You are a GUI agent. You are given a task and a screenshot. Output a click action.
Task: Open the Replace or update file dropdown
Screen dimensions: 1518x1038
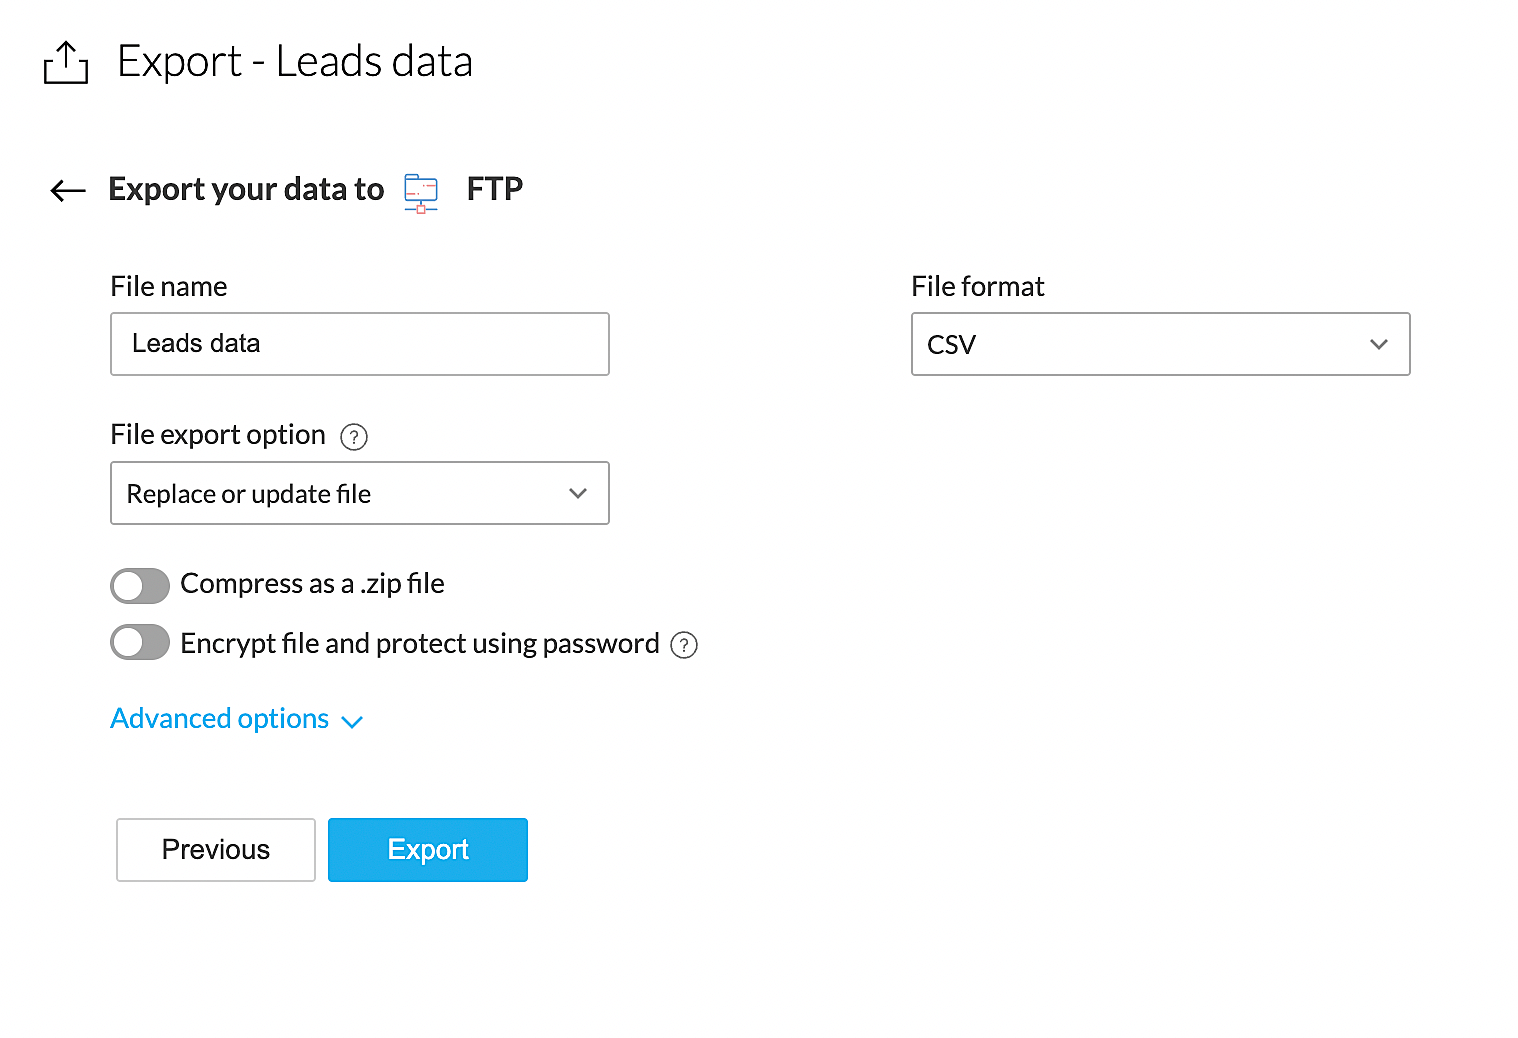(x=359, y=493)
